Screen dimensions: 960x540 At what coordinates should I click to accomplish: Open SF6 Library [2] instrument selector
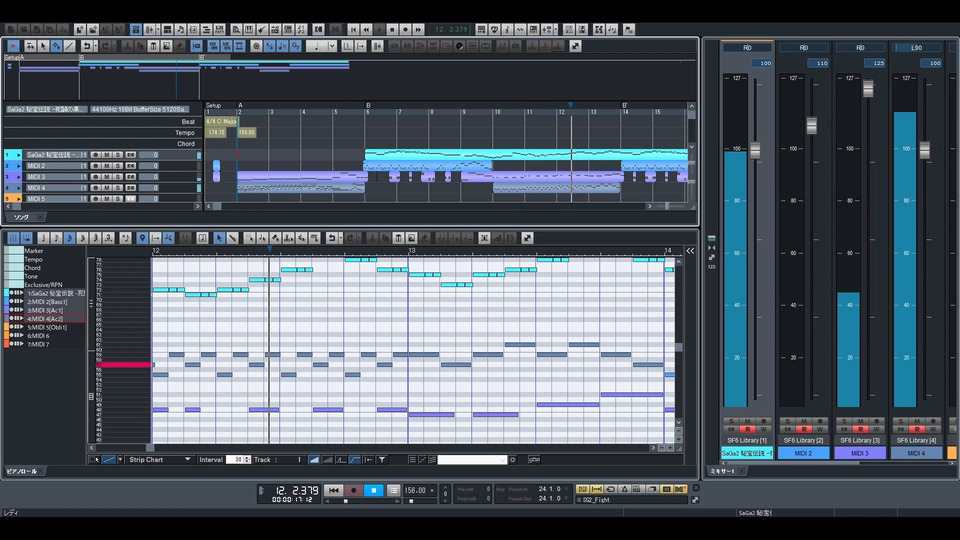click(804, 440)
